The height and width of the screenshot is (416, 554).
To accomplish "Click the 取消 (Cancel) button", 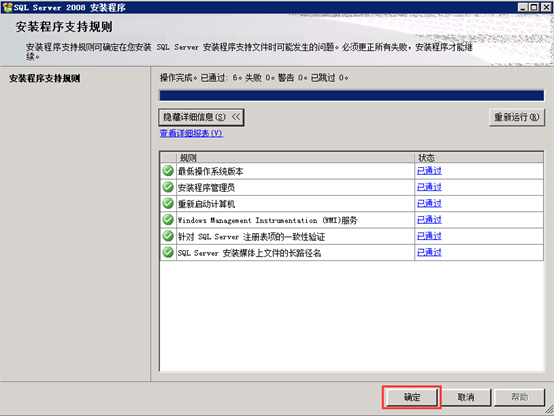I will [x=466, y=397].
